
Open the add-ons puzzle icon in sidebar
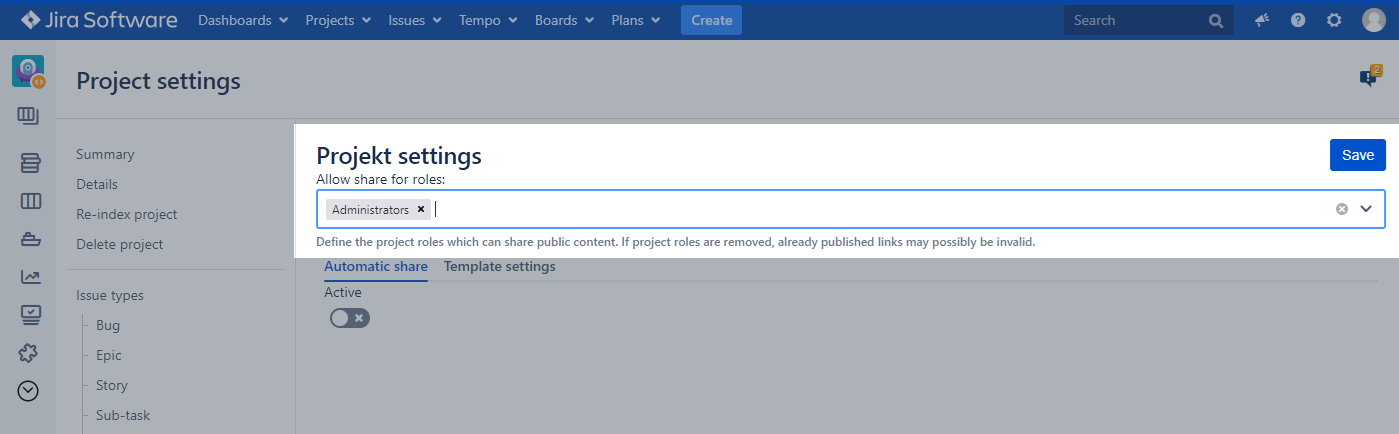pos(30,353)
